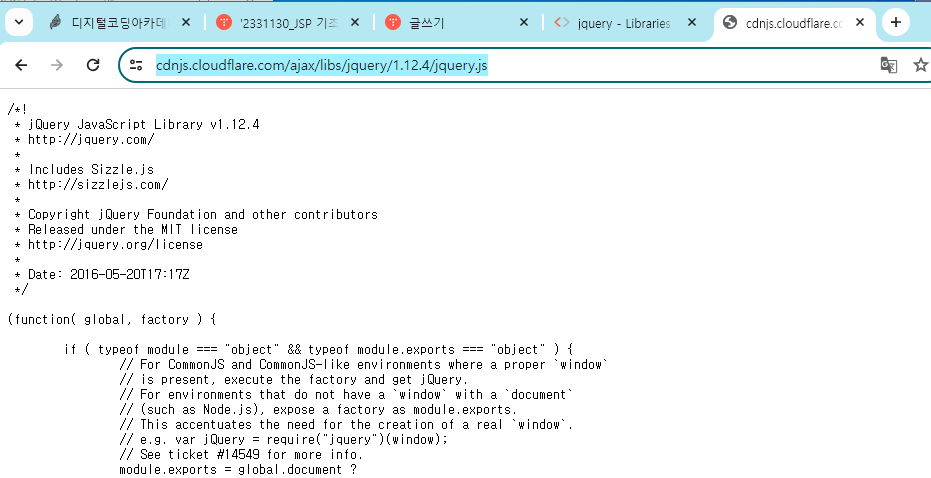The width and height of the screenshot is (931, 478).
Task: Open the tab search dropdown arrow
Action: (x=19, y=23)
